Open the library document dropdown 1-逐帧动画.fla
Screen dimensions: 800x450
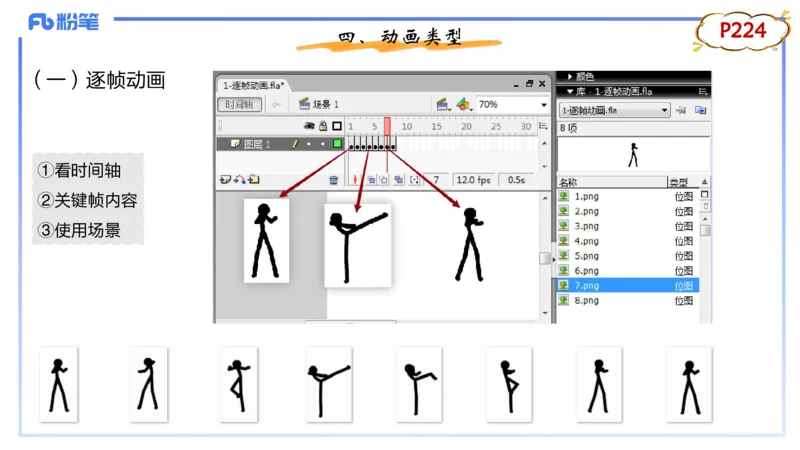pos(614,110)
